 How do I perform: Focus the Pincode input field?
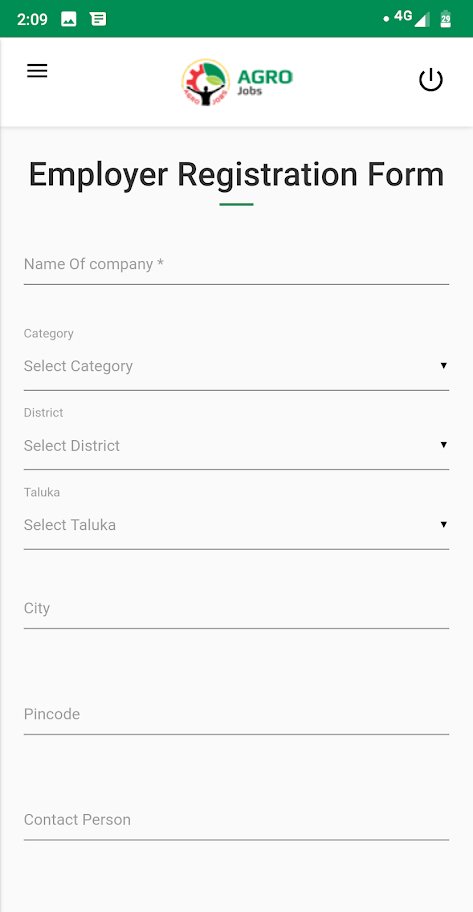[236, 714]
